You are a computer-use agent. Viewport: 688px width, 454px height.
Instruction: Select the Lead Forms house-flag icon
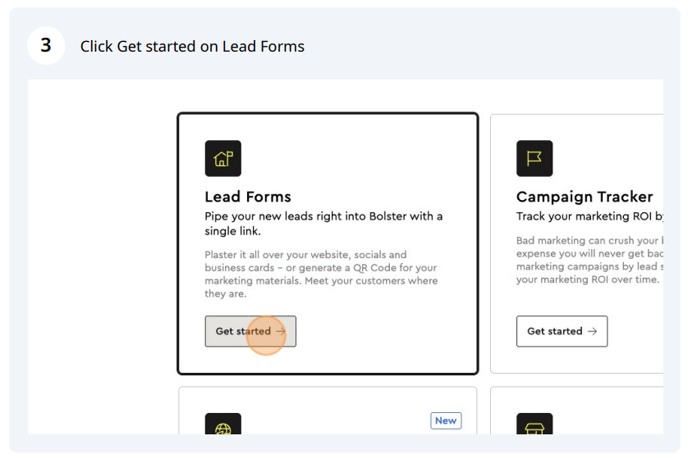click(223, 158)
